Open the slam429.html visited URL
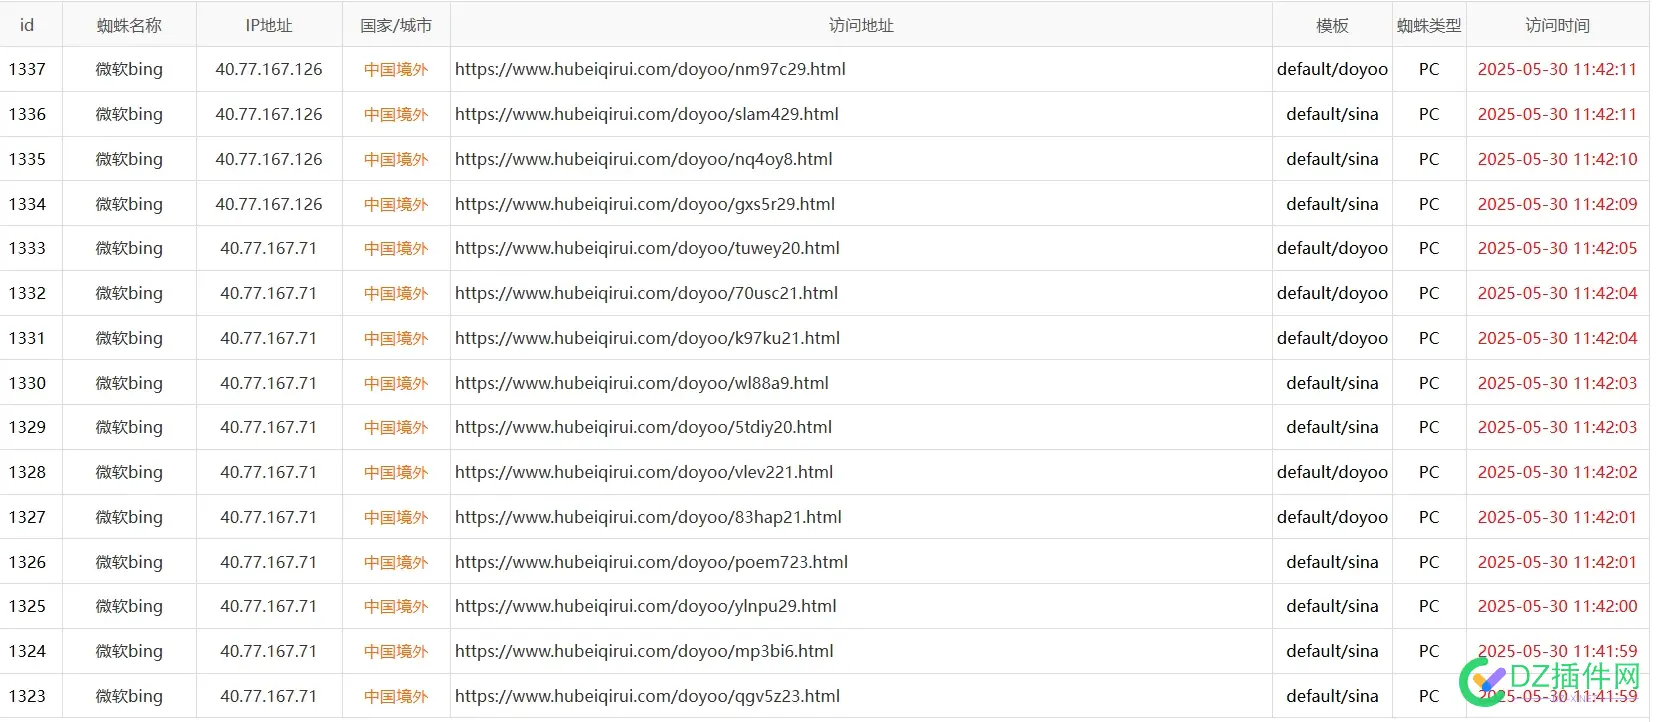Screen dimensions: 1659x722 (646, 114)
